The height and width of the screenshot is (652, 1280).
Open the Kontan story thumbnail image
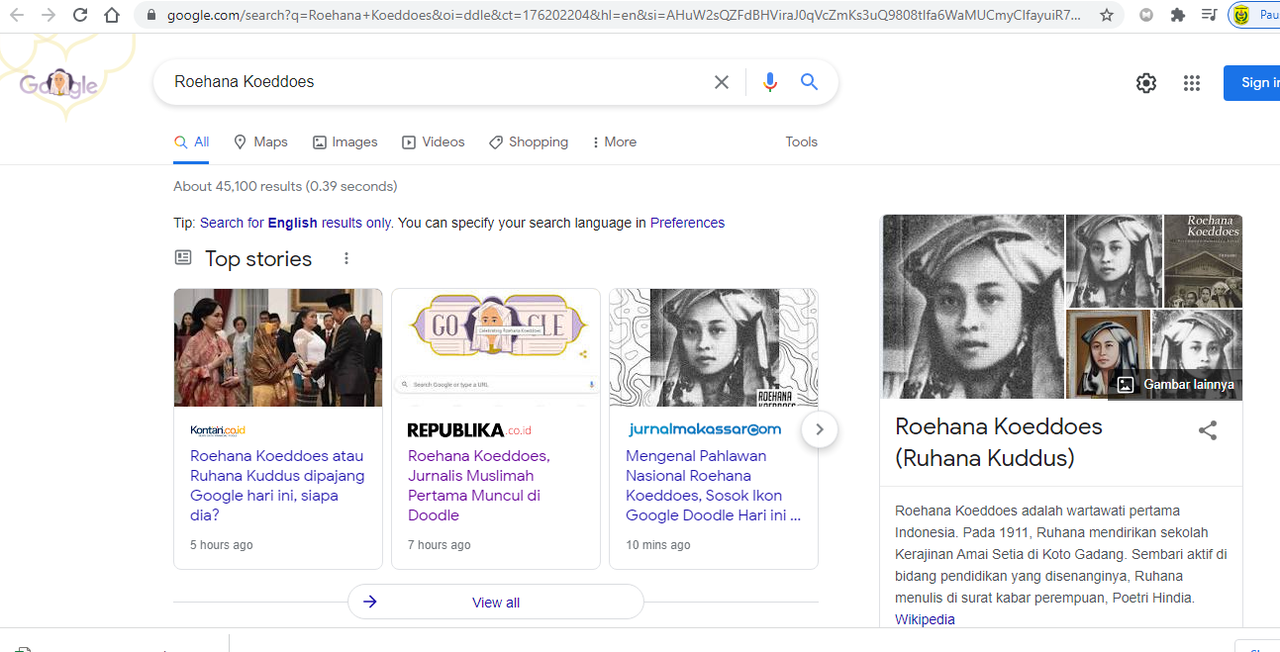coord(278,348)
